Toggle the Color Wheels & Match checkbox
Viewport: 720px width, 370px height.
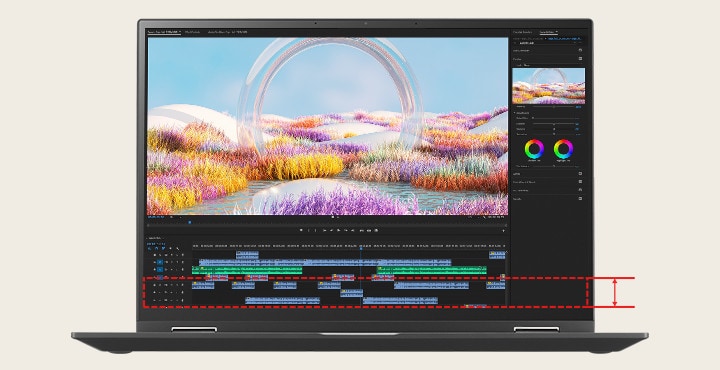click(580, 181)
